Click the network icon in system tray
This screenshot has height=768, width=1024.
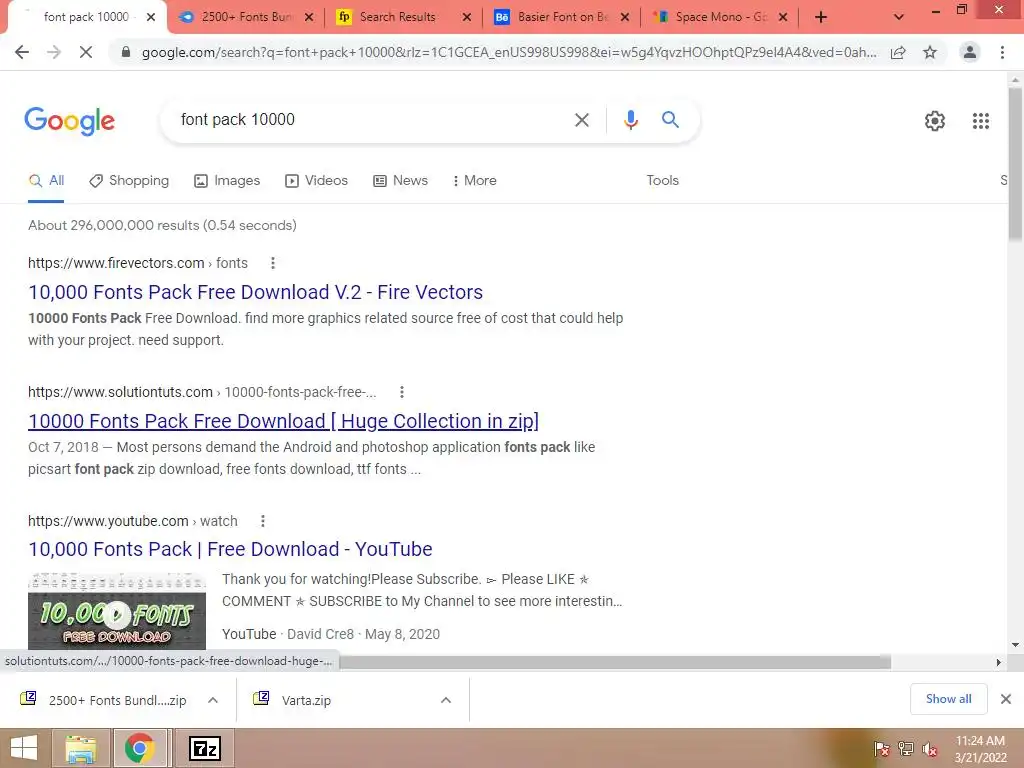click(x=905, y=749)
